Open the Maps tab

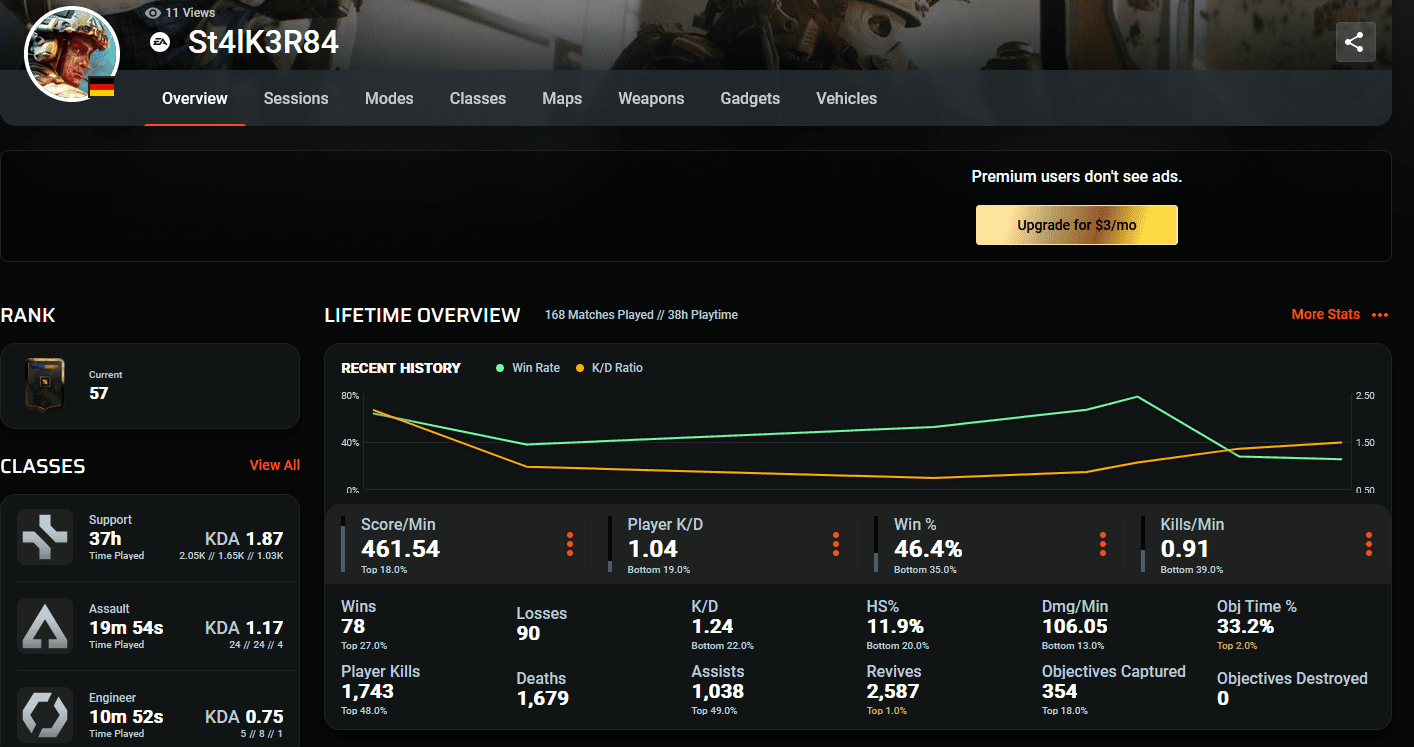pos(562,98)
